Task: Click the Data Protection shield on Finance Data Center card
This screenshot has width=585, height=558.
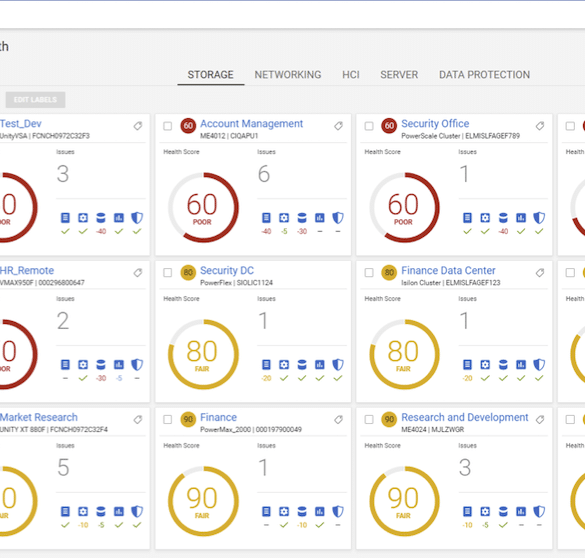Action: (539, 364)
